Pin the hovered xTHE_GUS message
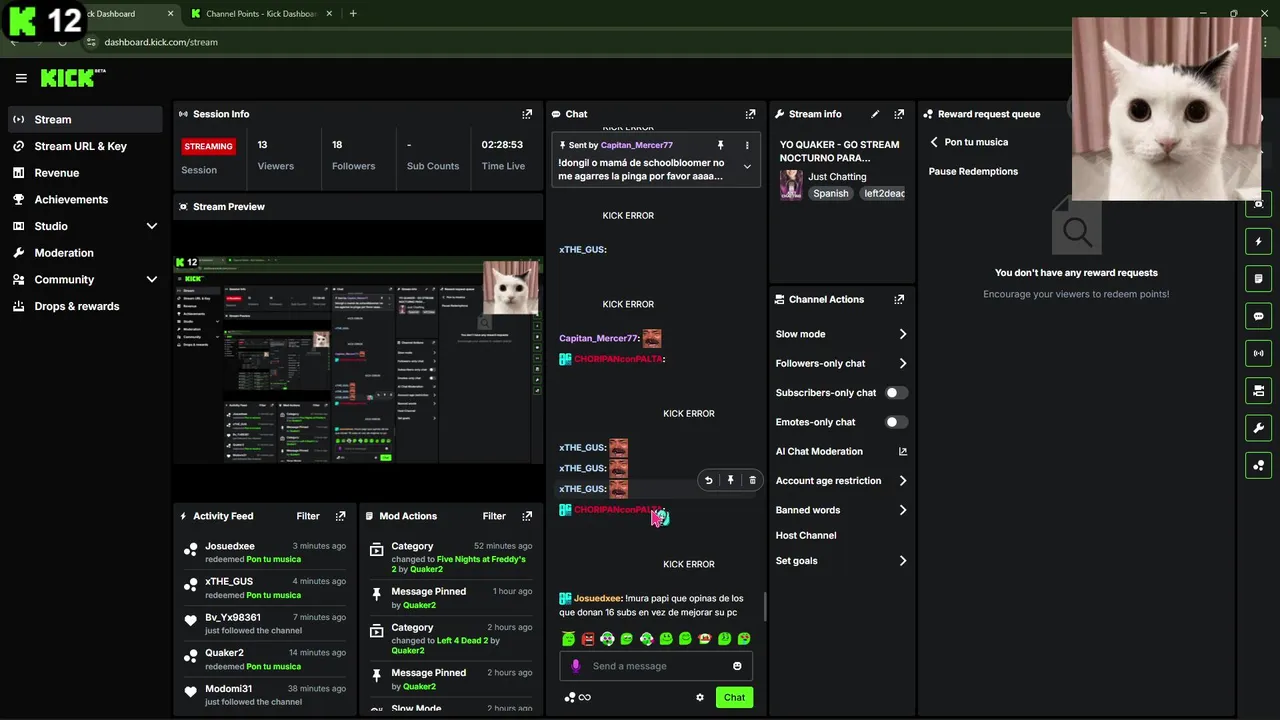Viewport: 1280px width, 720px height. tap(731, 481)
